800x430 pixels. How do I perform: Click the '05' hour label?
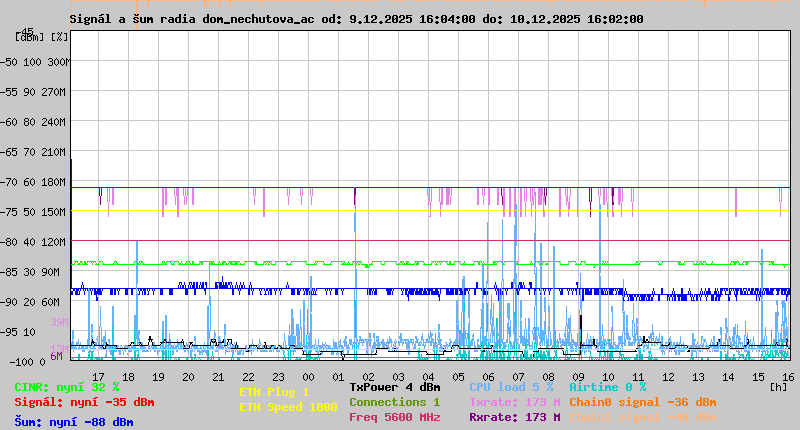pyautogui.click(x=458, y=377)
